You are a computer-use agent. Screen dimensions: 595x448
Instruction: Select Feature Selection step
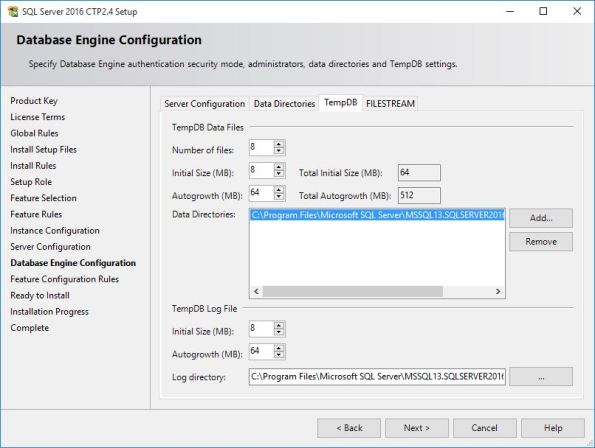(43, 198)
